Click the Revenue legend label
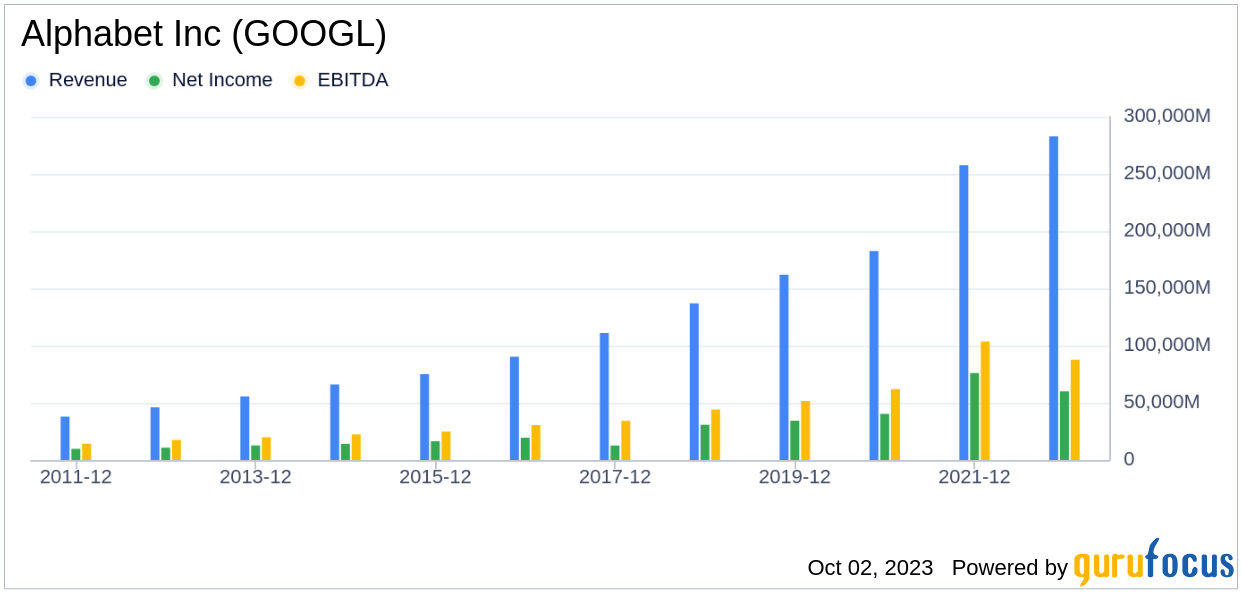This screenshot has height=593, width=1242. (88, 80)
